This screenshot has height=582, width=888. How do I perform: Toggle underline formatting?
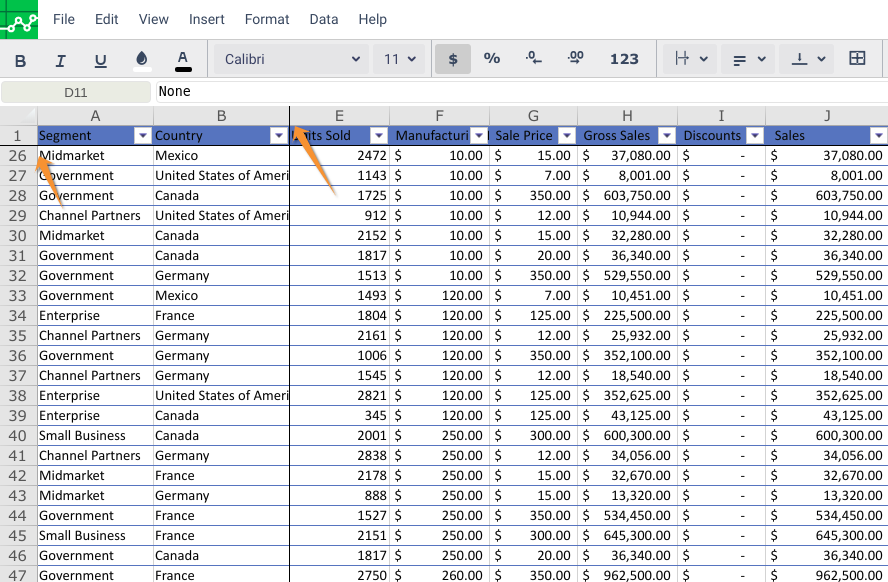pyautogui.click(x=100, y=60)
